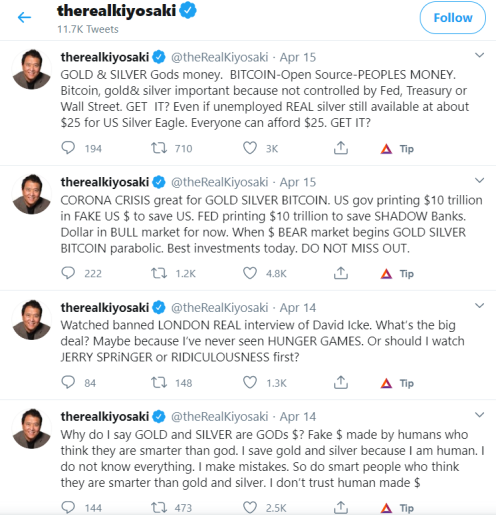The image size is (496, 515).
Task: Share the David Icke interview tweet
Action: (341, 382)
